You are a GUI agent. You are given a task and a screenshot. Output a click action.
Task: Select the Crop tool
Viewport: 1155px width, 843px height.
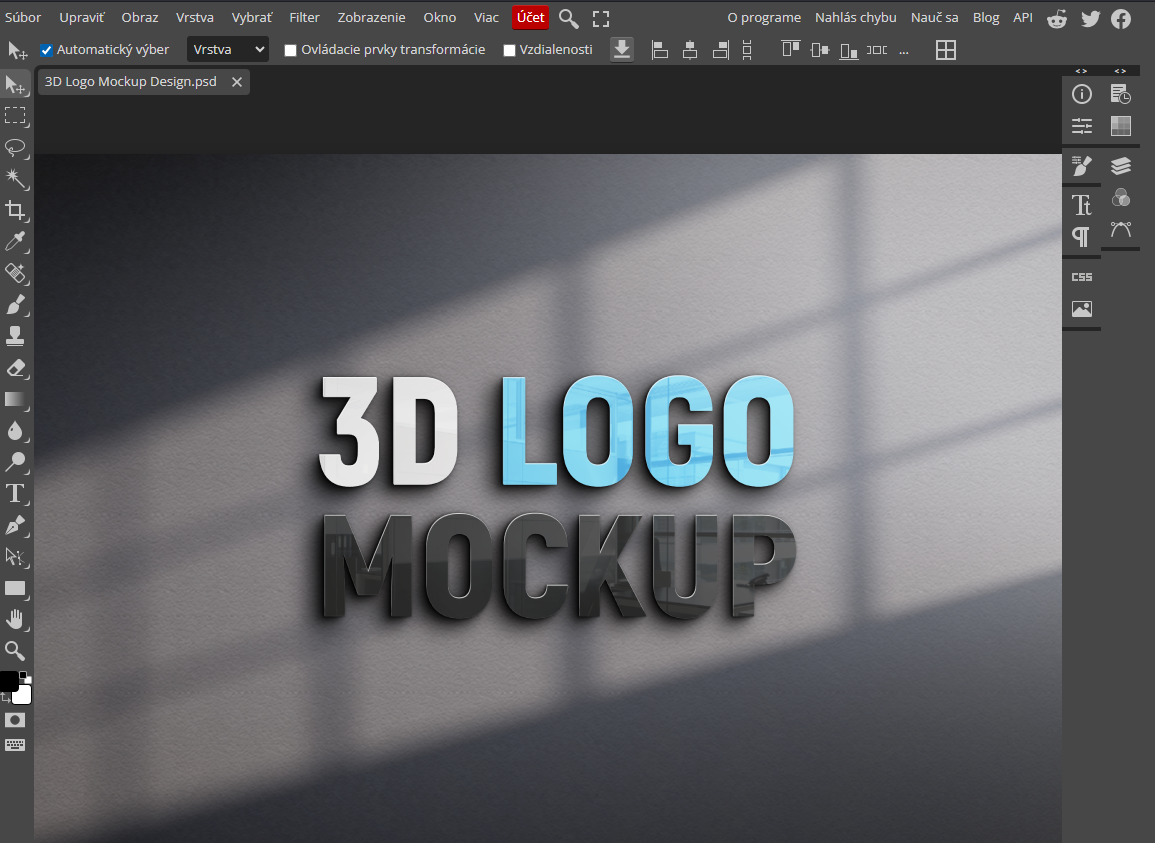point(15,210)
